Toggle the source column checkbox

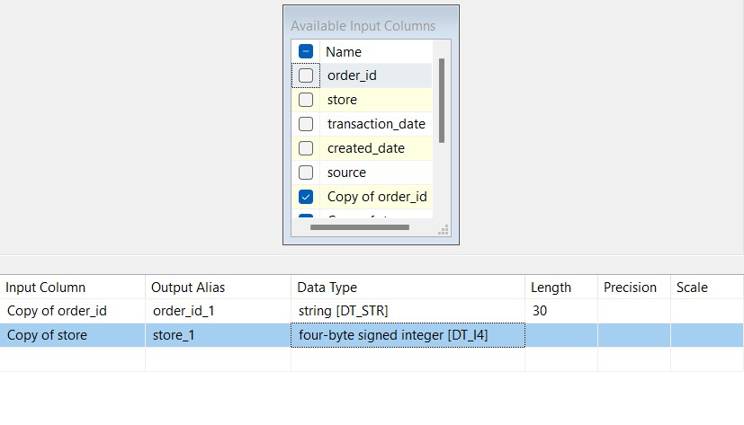(306, 172)
